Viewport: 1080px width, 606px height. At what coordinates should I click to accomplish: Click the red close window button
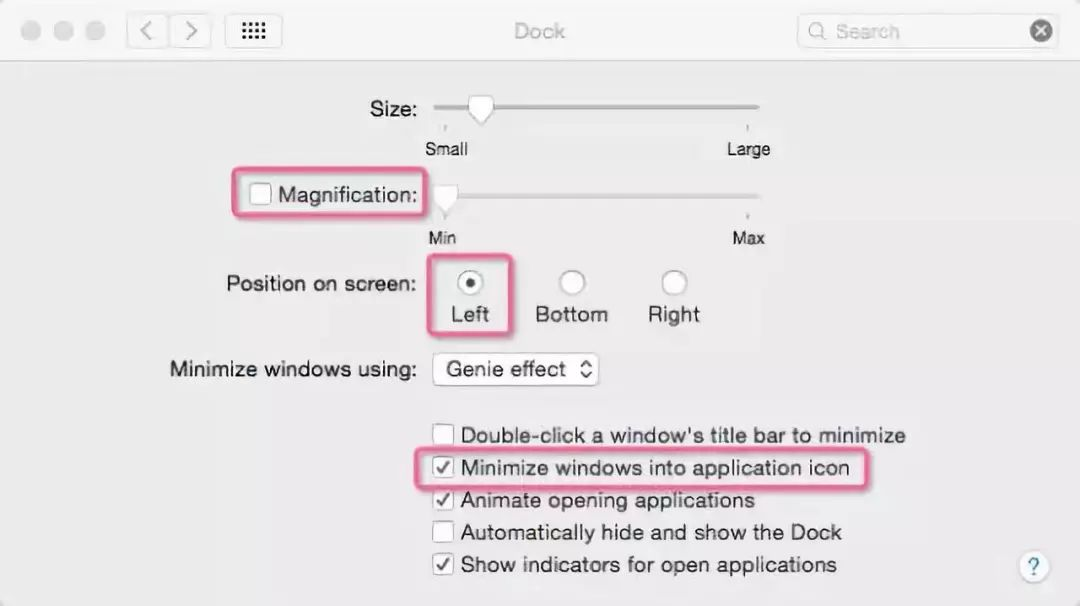(31, 31)
